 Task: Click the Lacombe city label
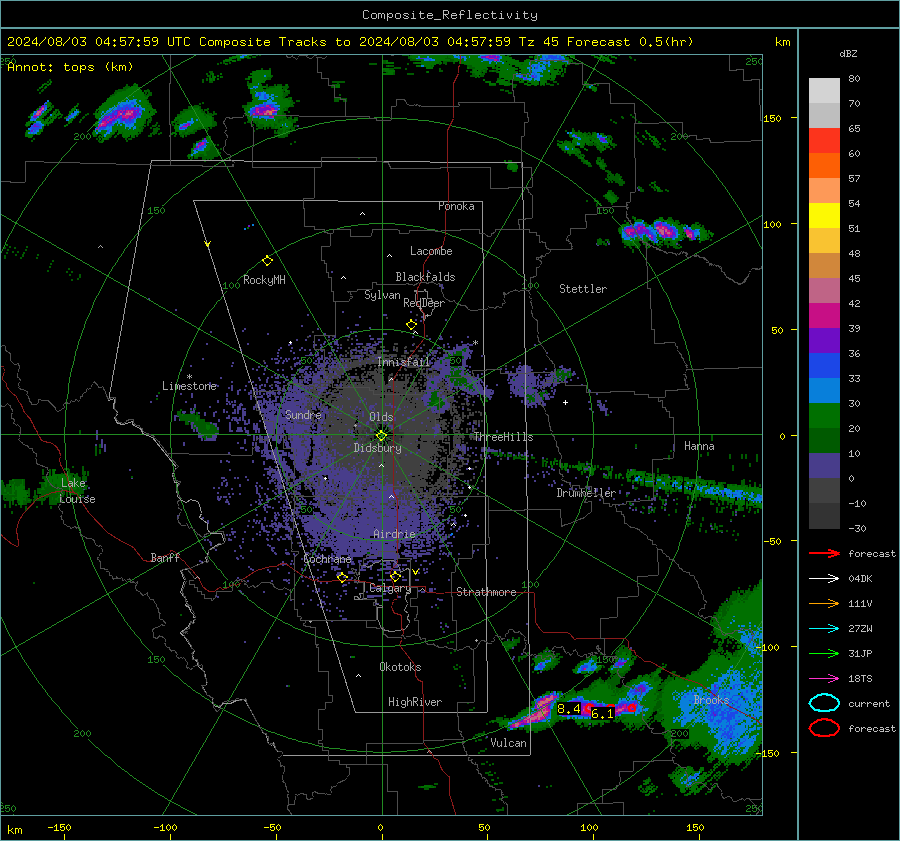tap(431, 251)
